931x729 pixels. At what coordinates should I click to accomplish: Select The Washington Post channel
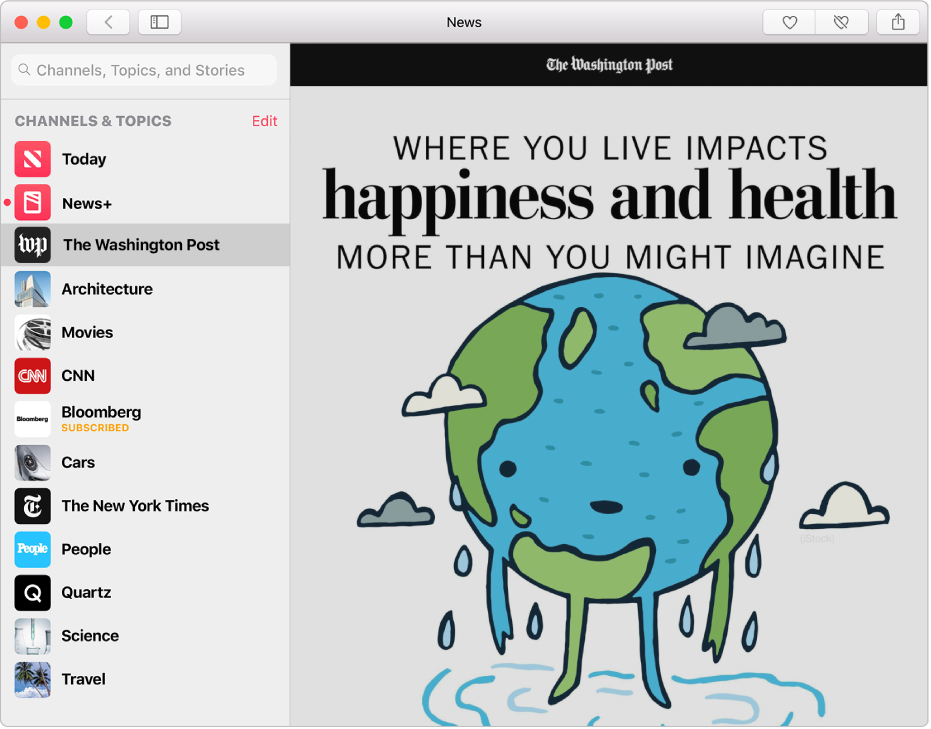click(x=141, y=245)
